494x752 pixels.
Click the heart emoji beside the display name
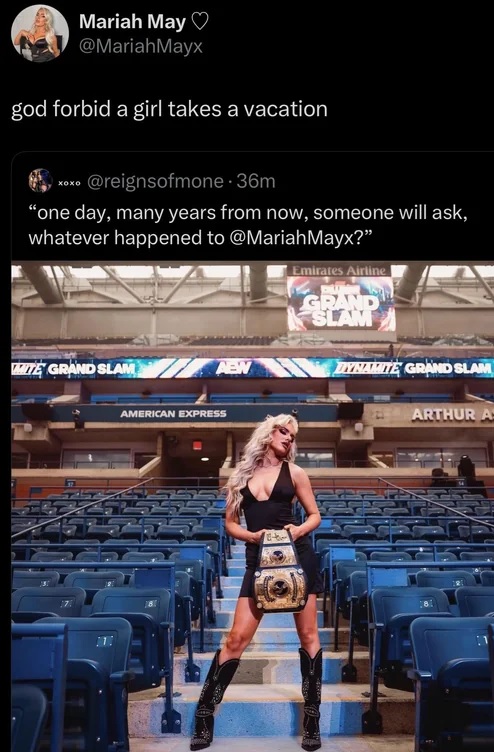[x=200, y=22]
